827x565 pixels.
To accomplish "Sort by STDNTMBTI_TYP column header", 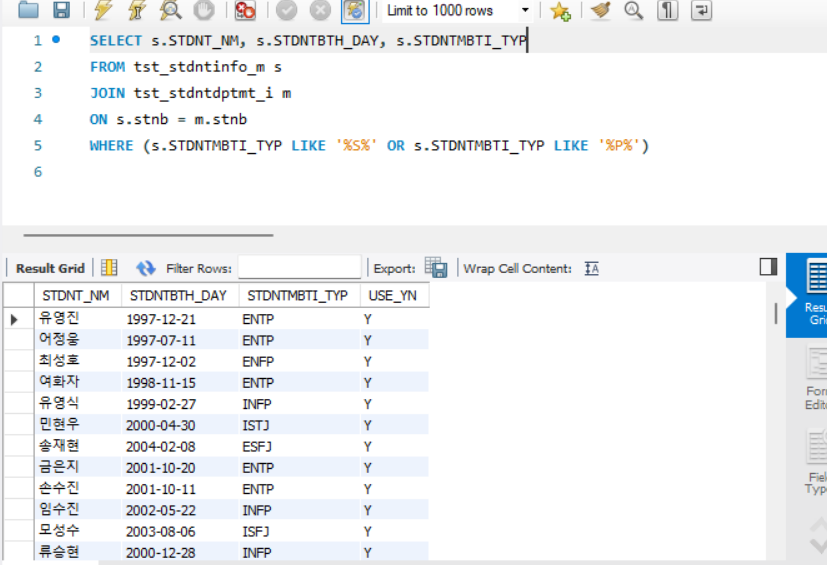I will point(300,295).
